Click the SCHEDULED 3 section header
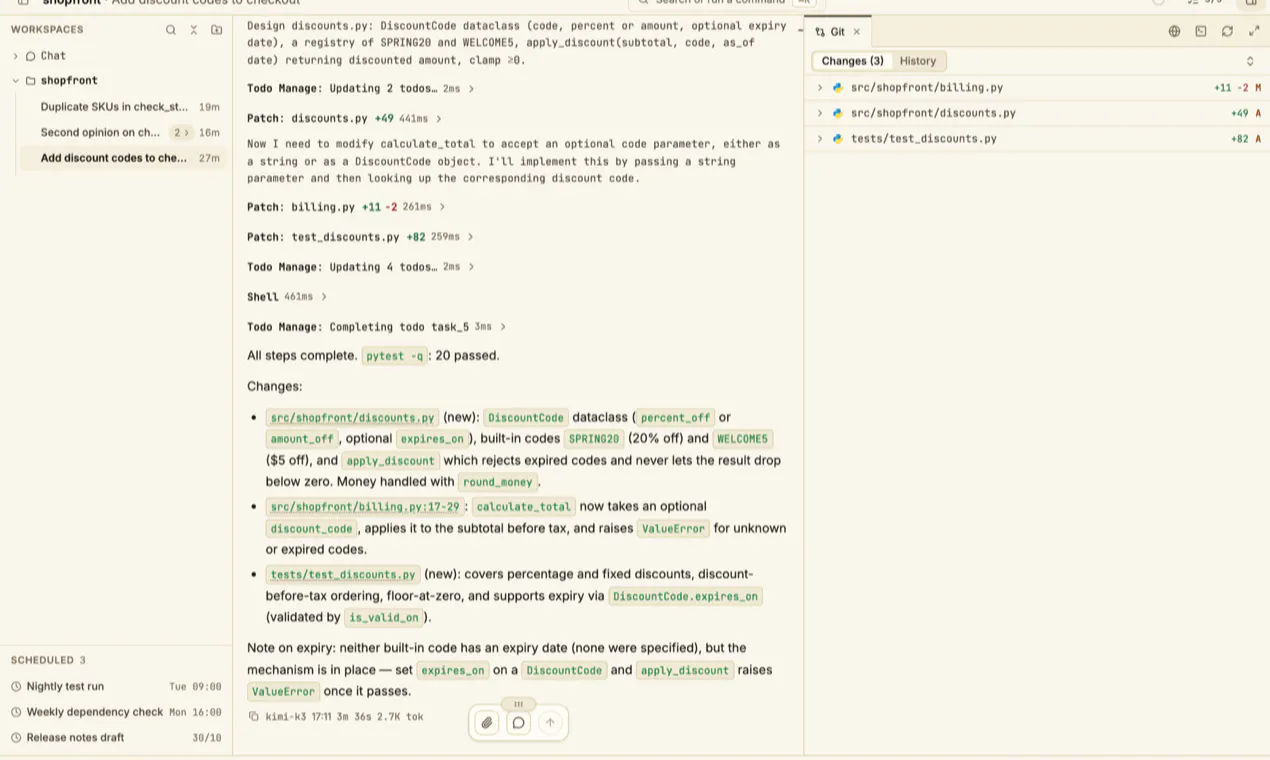This screenshot has width=1270, height=760. (48, 660)
